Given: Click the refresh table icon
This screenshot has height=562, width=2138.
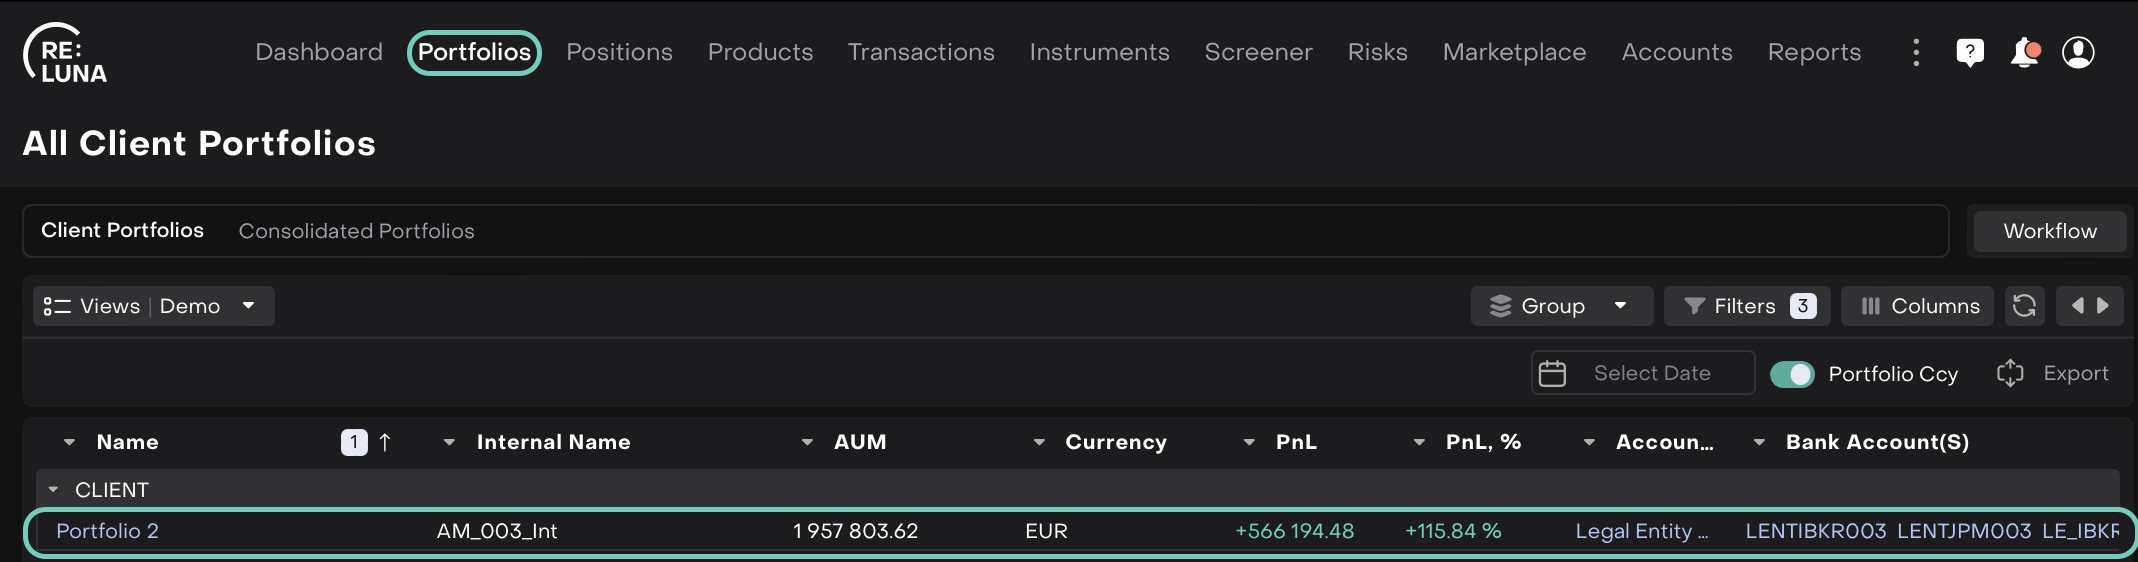Looking at the screenshot, I should [2024, 306].
